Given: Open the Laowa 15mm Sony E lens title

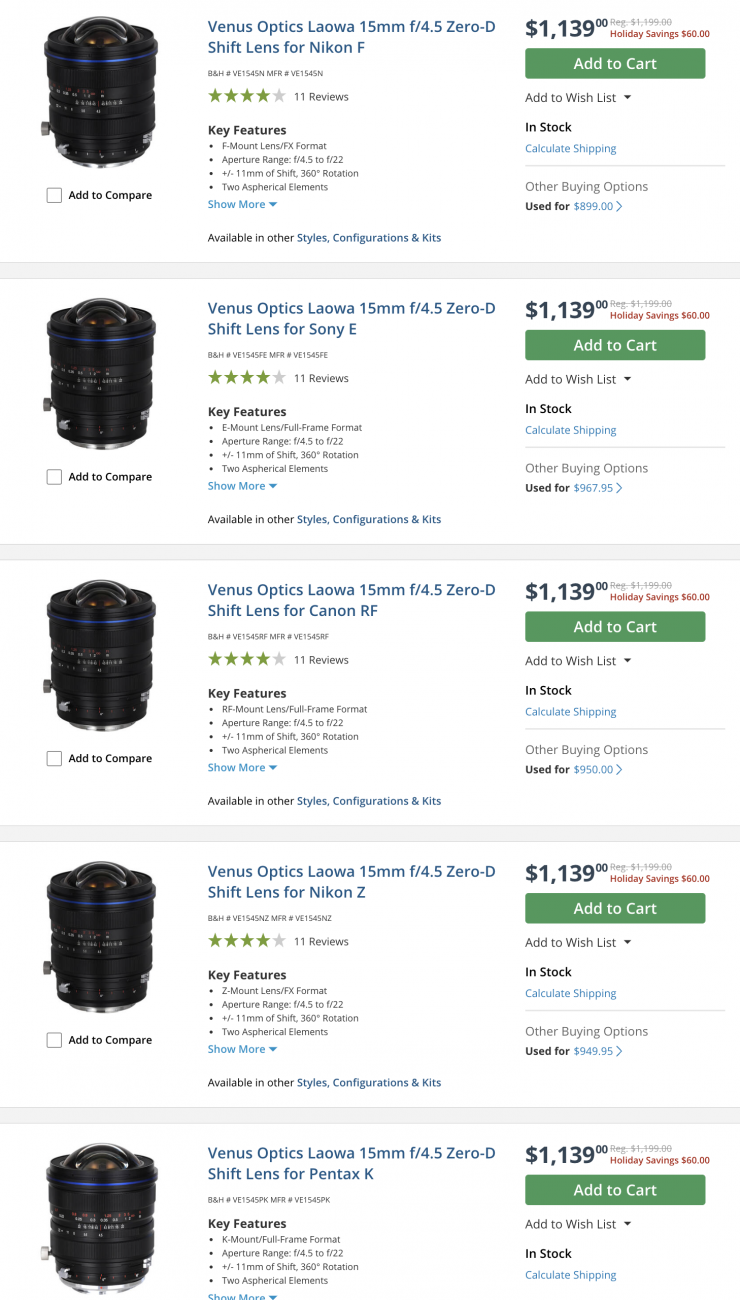Looking at the screenshot, I should pos(351,319).
